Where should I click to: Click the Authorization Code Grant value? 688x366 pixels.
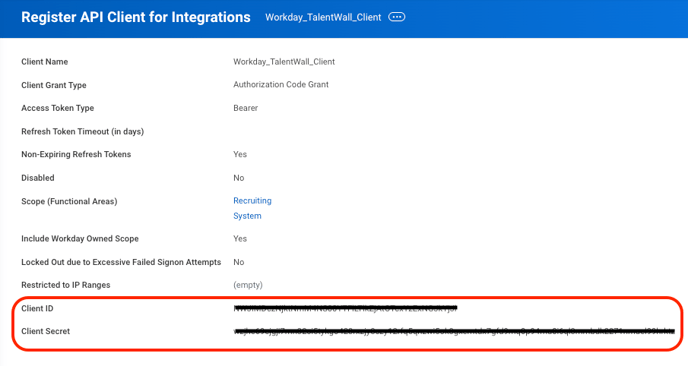[281, 84]
